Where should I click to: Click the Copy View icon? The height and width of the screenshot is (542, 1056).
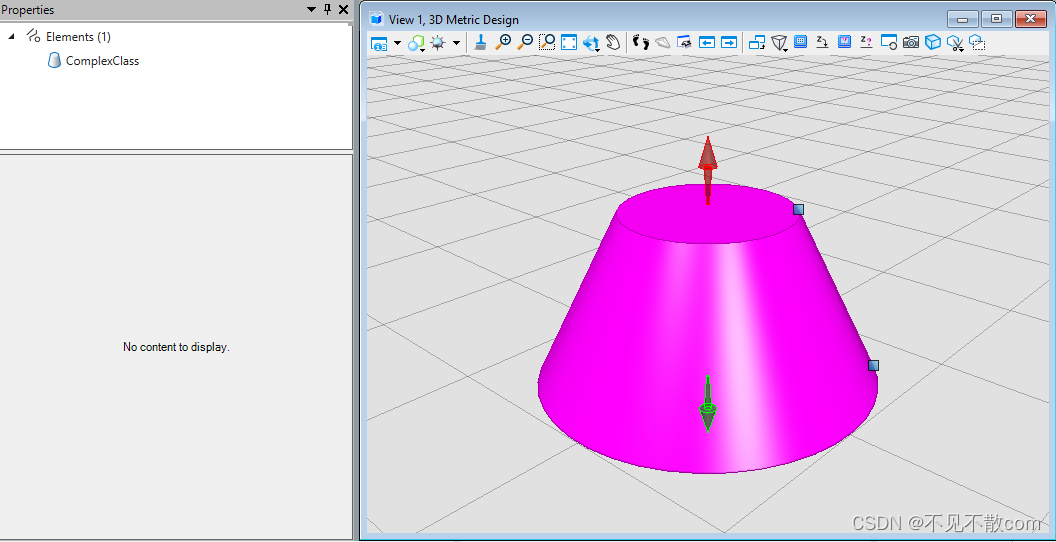757,43
